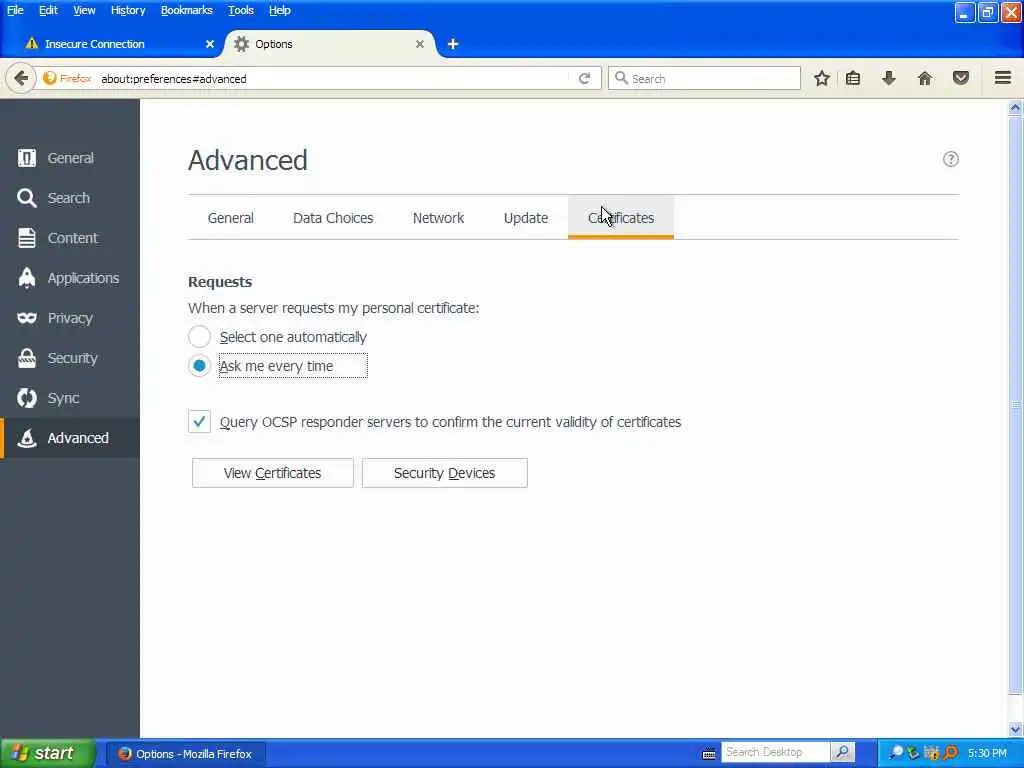Open the File menu

(x=15, y=10)
